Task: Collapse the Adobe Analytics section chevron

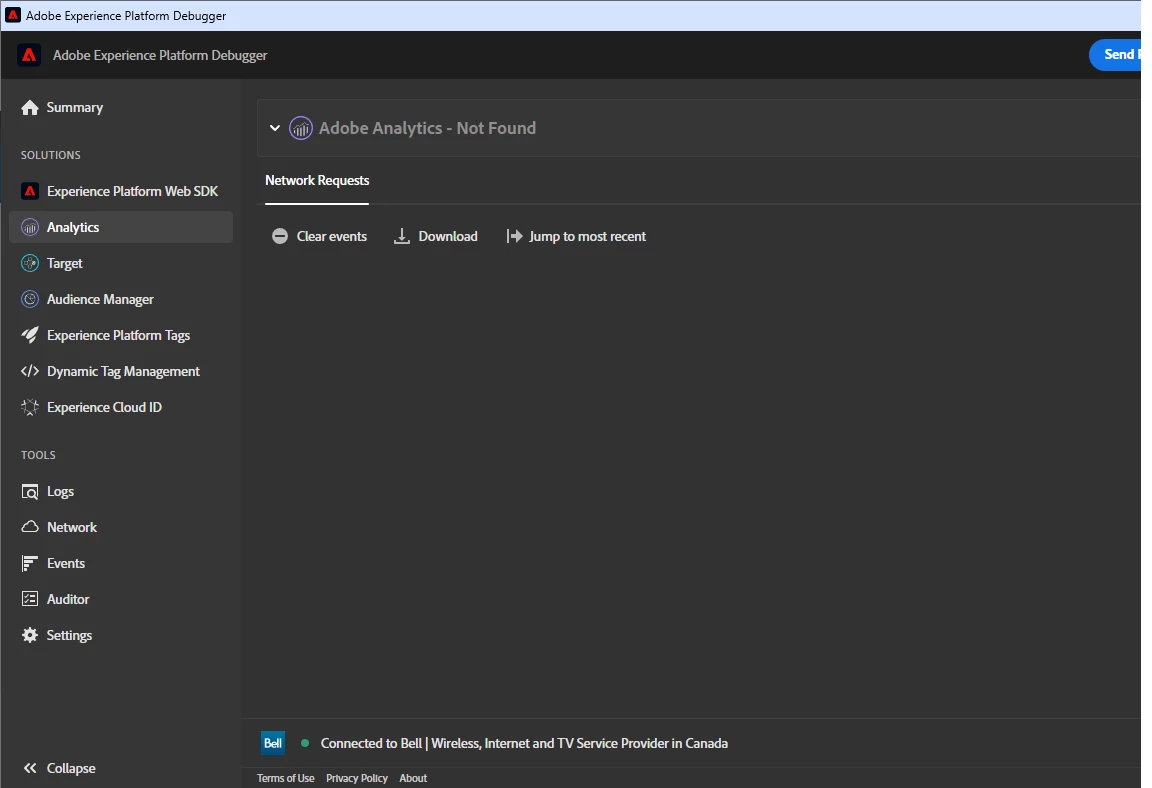Action: (x=275, y=129)
